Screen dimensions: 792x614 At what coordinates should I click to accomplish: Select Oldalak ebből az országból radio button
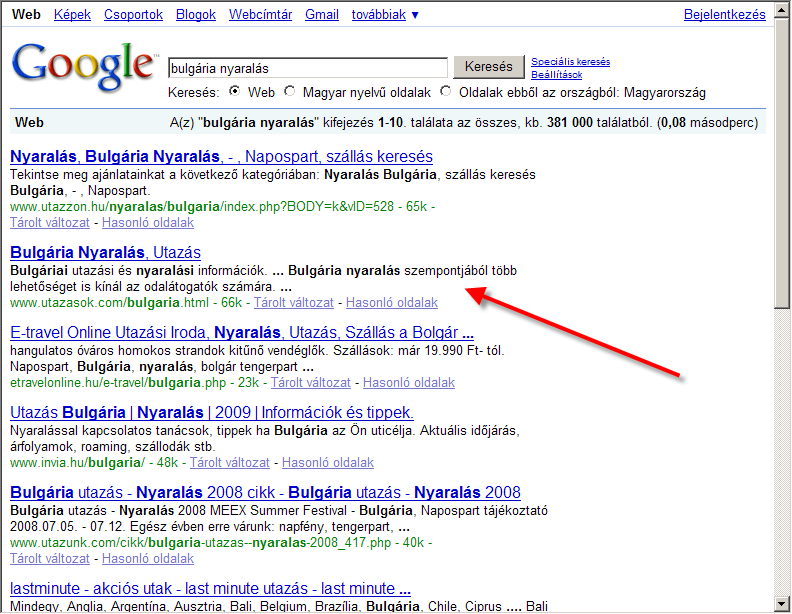(446, 91)
